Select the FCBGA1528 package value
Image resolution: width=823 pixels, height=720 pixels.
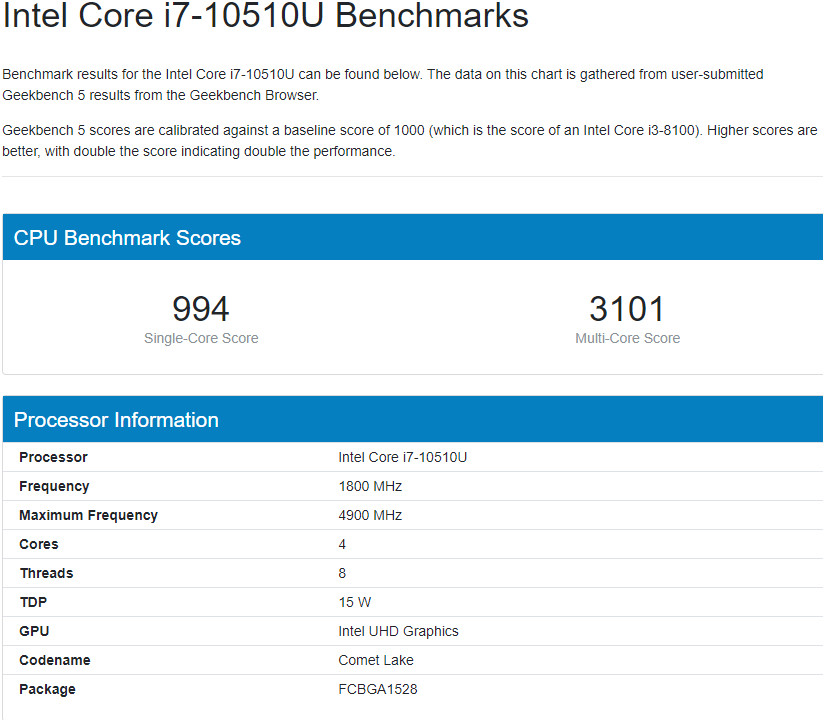click(x=380, y=689)
